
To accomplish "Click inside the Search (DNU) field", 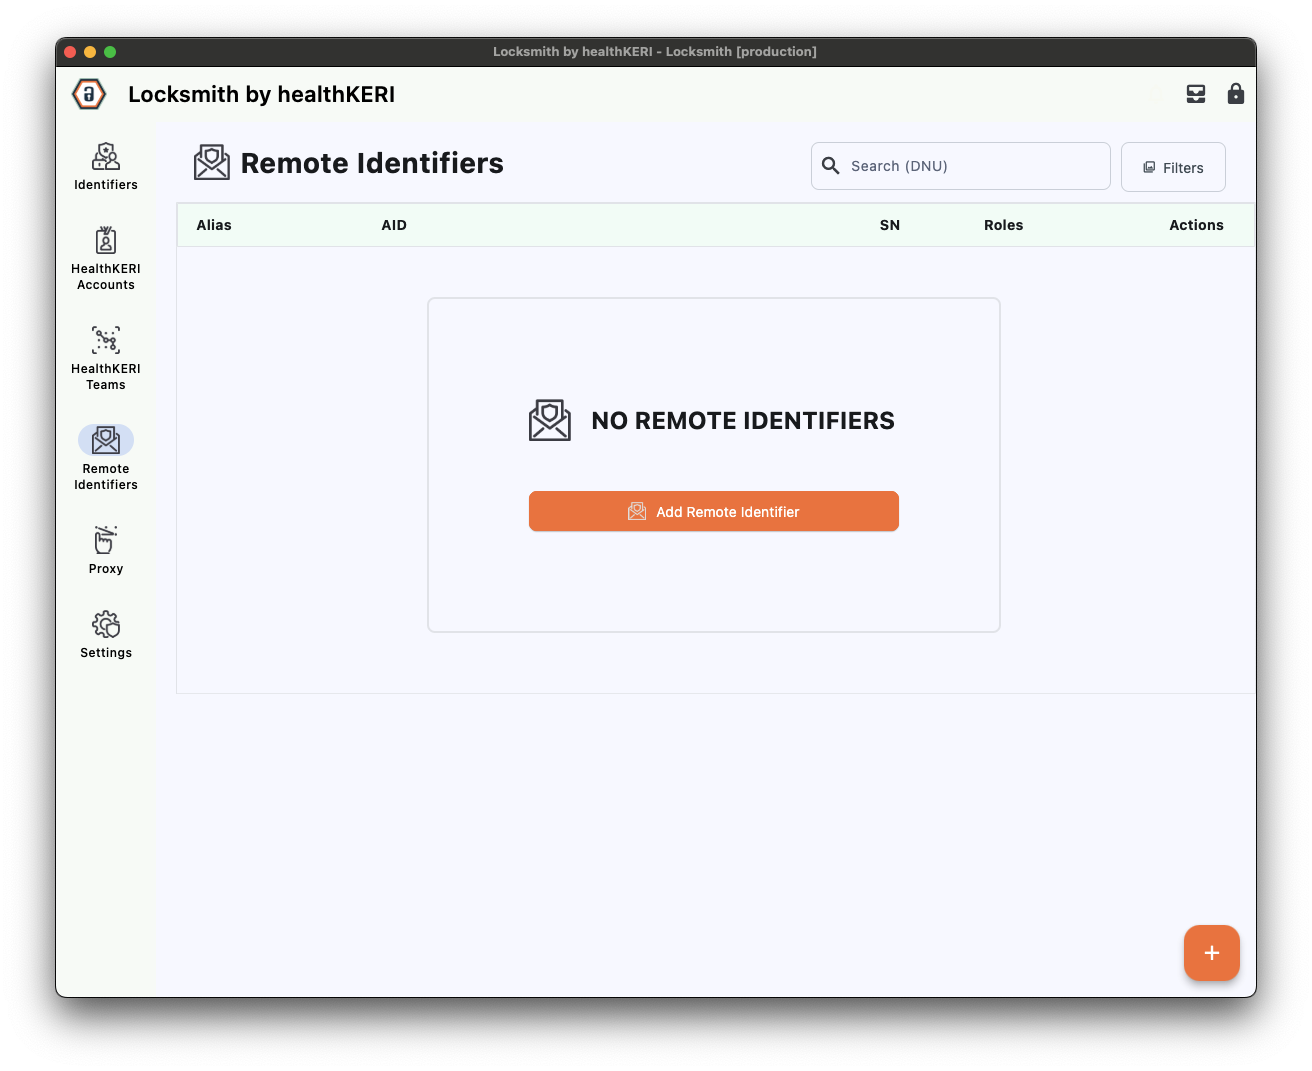I will click(960, 166).
